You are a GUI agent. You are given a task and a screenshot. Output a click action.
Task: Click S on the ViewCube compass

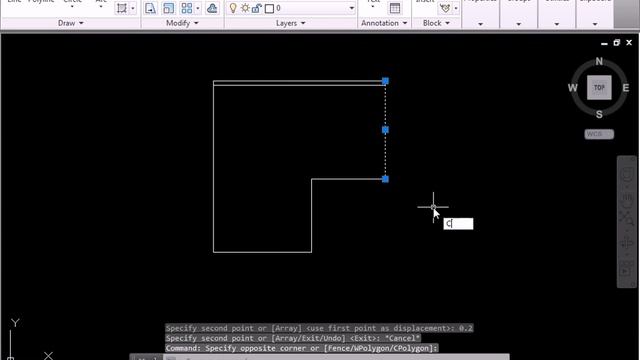point(599,115)
